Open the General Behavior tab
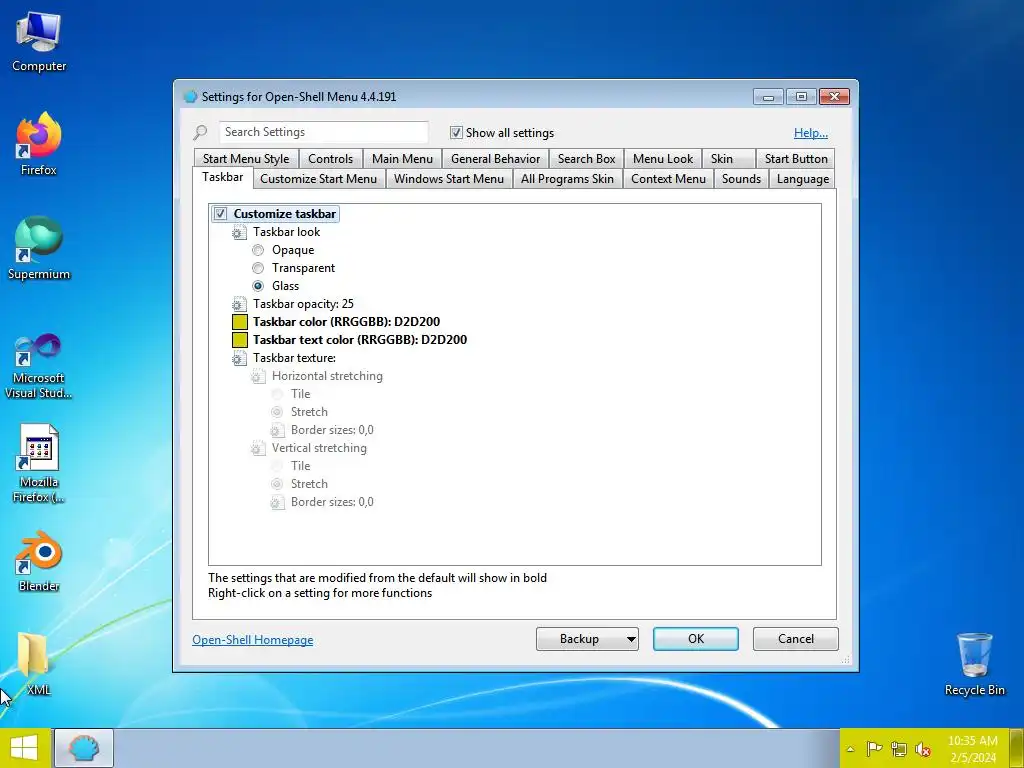 click(x=496, y=159)
